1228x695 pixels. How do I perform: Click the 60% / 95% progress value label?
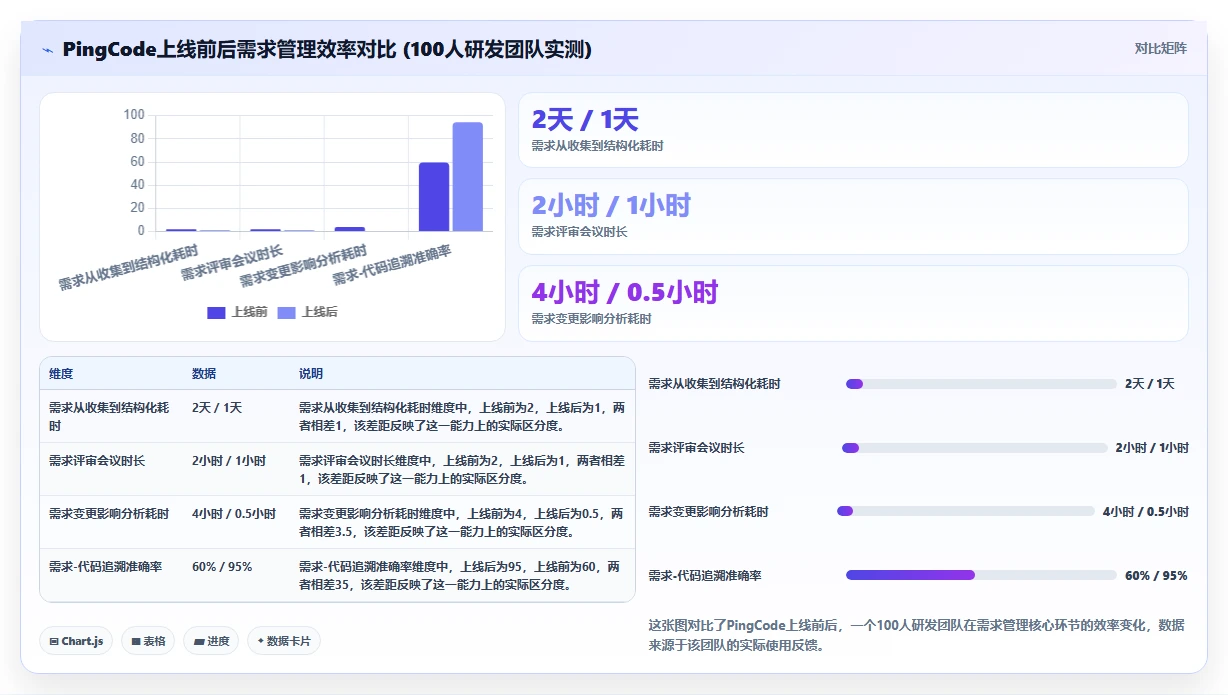[1156, 576]
